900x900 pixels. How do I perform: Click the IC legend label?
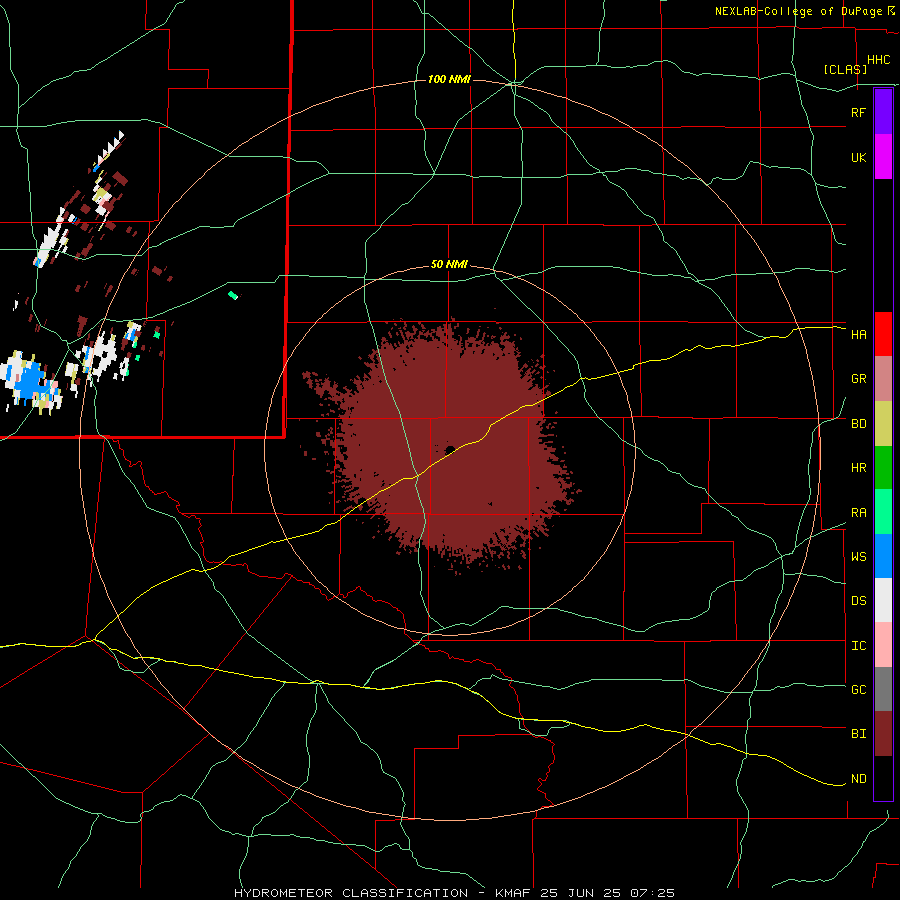tap(858, 646)
